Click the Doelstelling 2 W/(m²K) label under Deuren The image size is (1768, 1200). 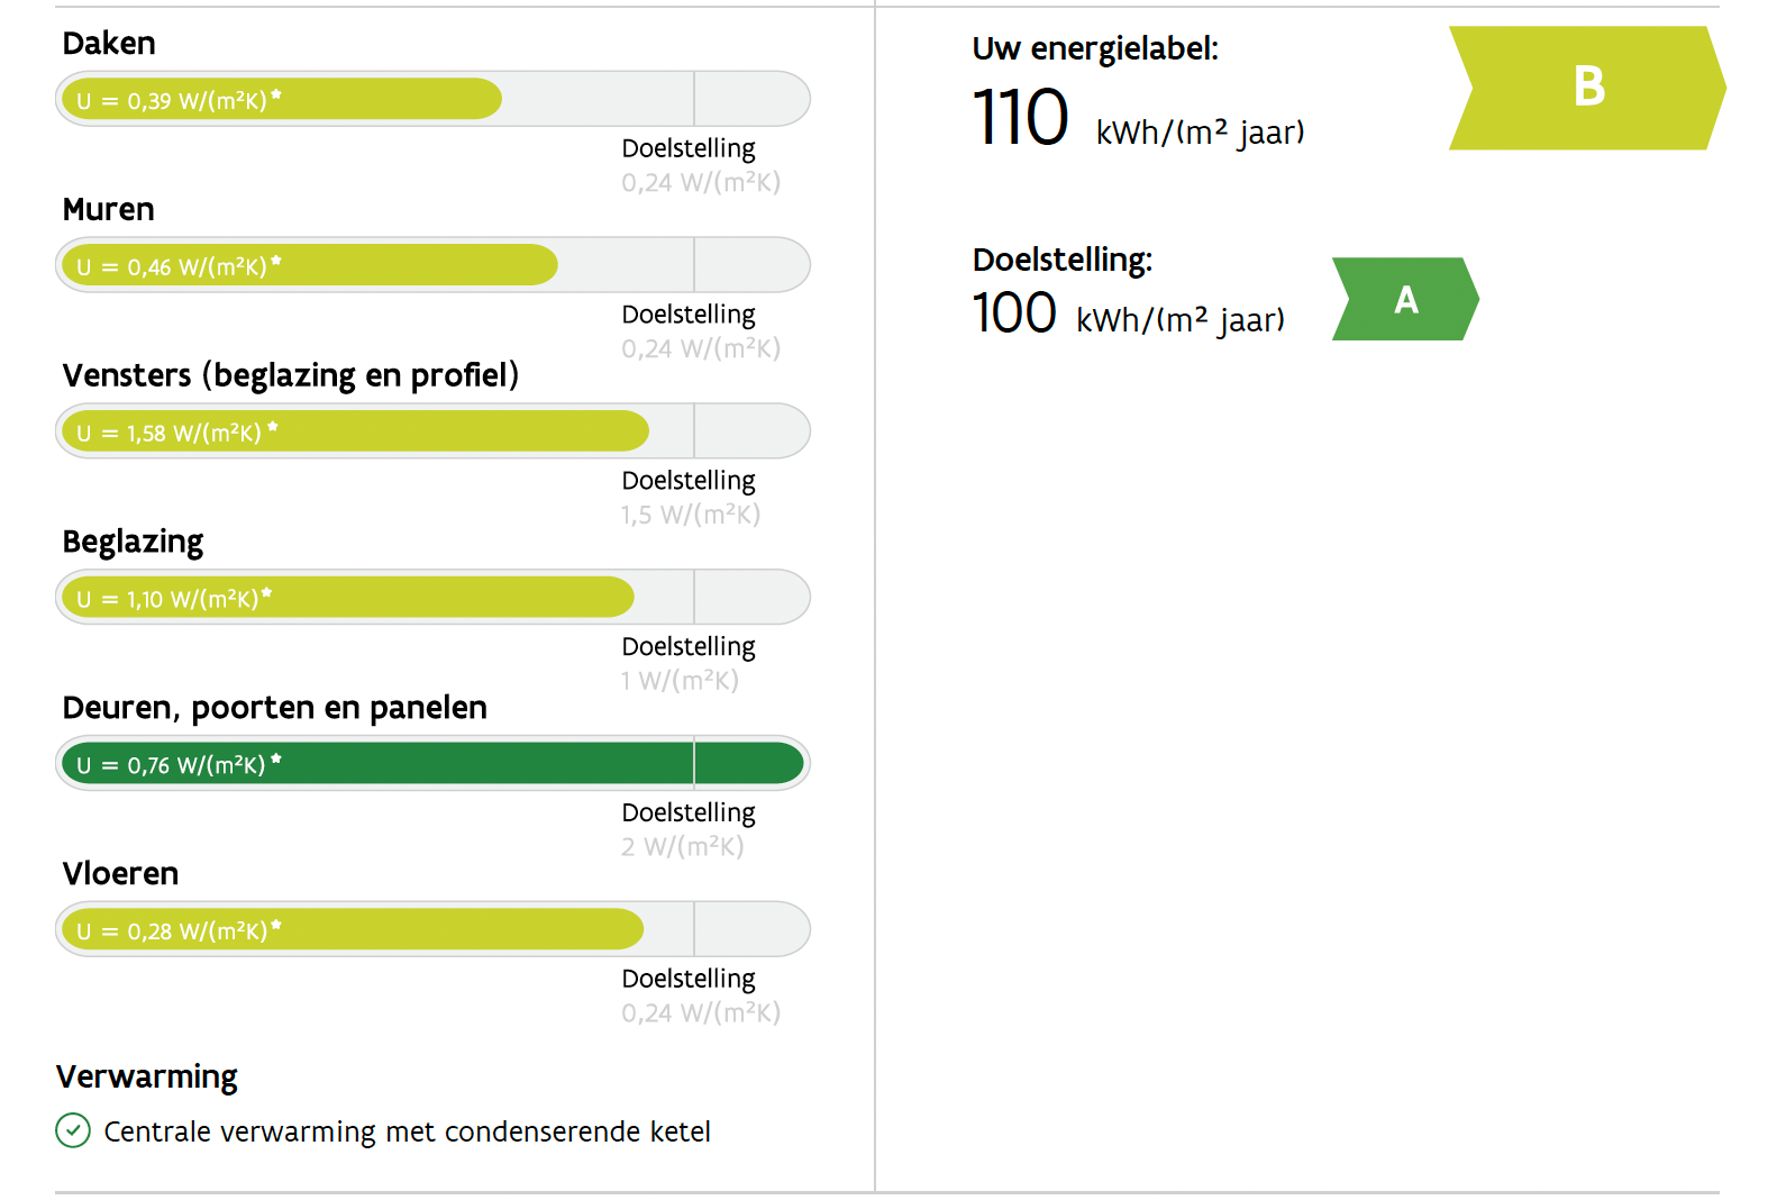[x=688, y=829]
